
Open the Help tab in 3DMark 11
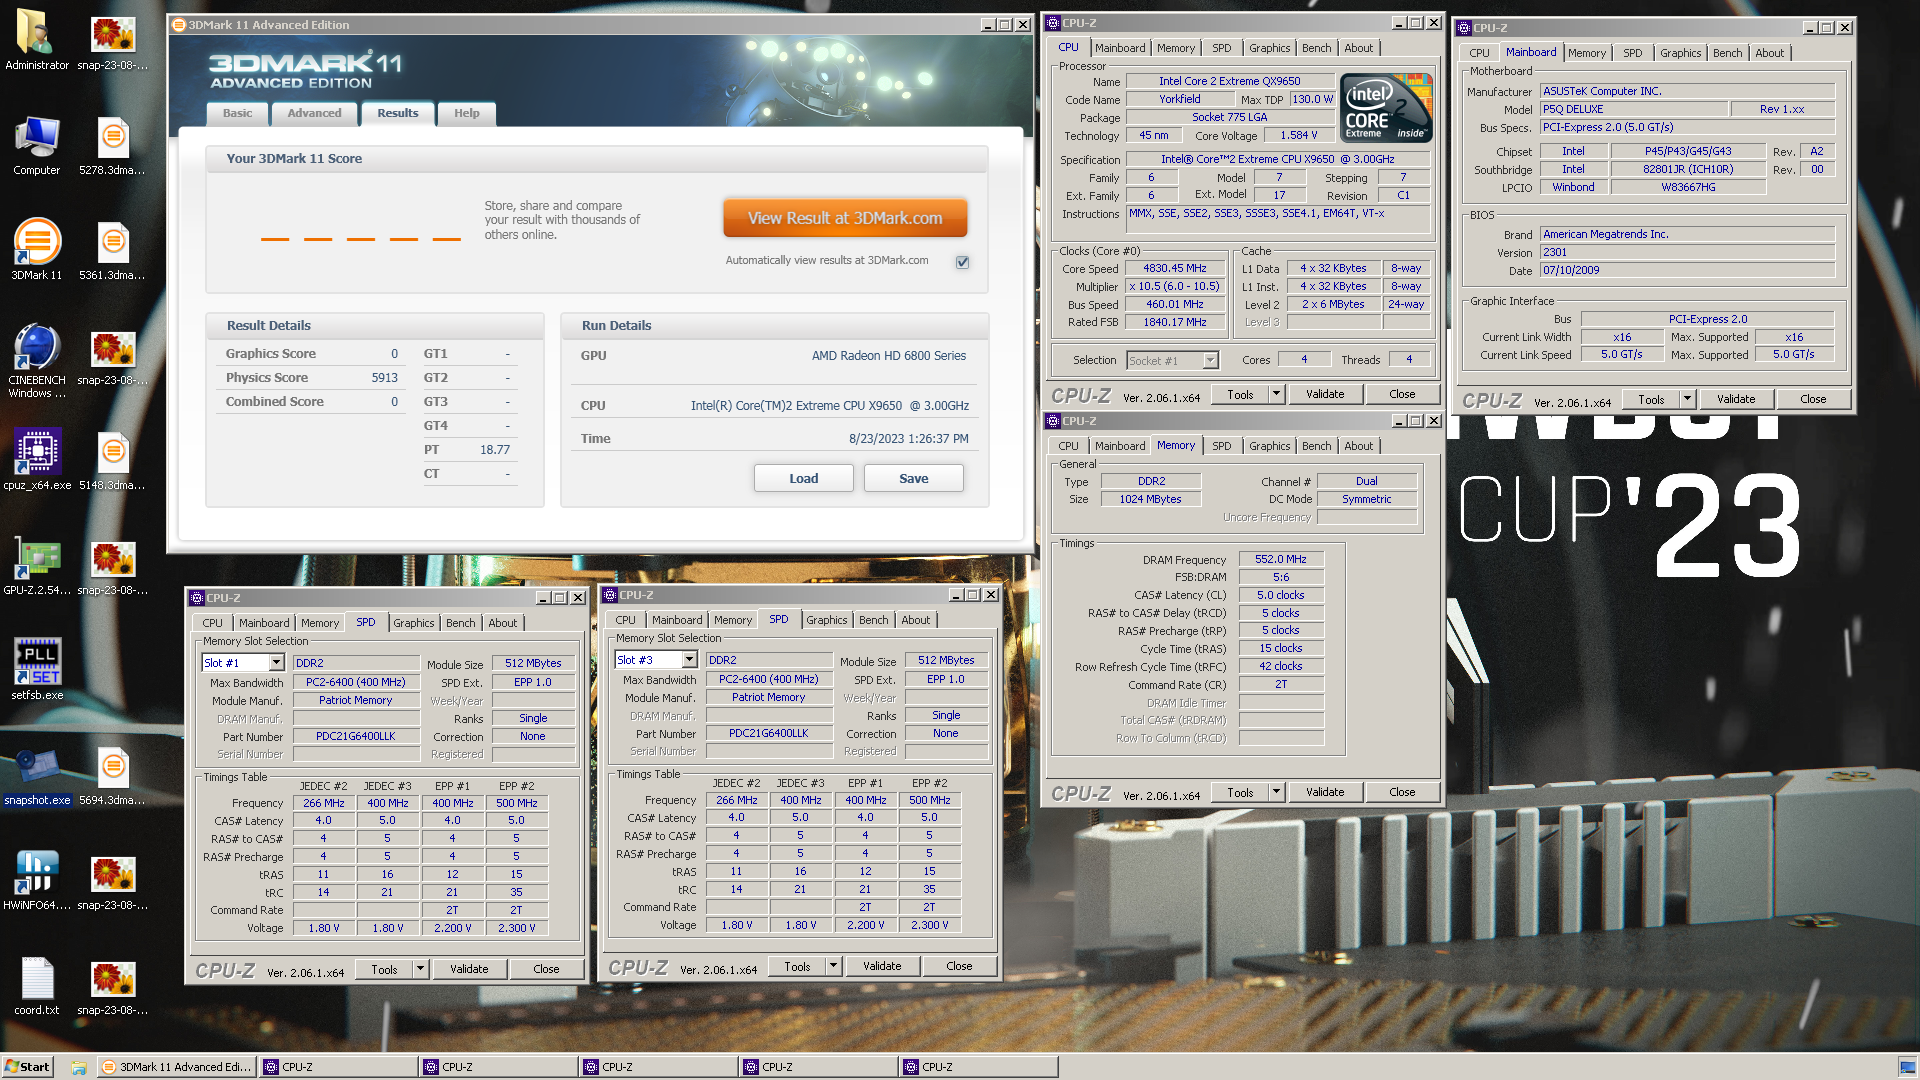pos(466,113)
